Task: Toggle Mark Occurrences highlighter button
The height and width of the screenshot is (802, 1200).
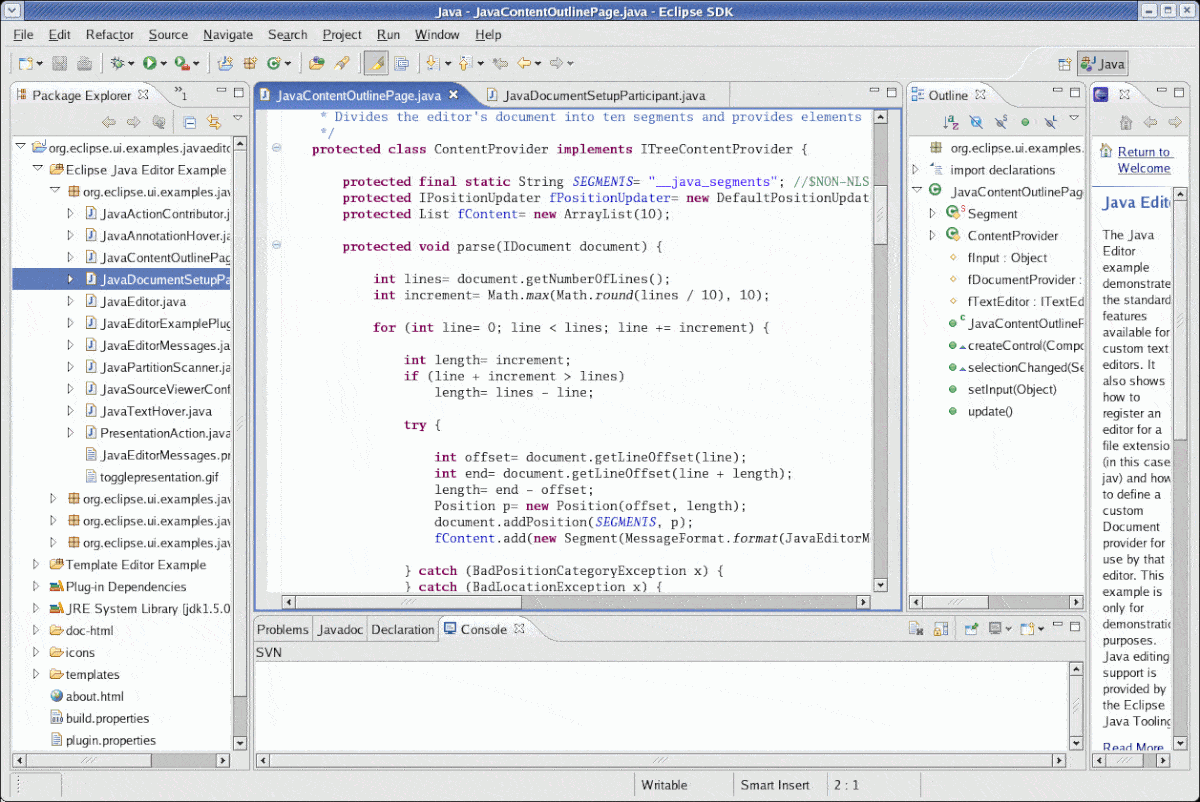Action: [x=376, y=63]
